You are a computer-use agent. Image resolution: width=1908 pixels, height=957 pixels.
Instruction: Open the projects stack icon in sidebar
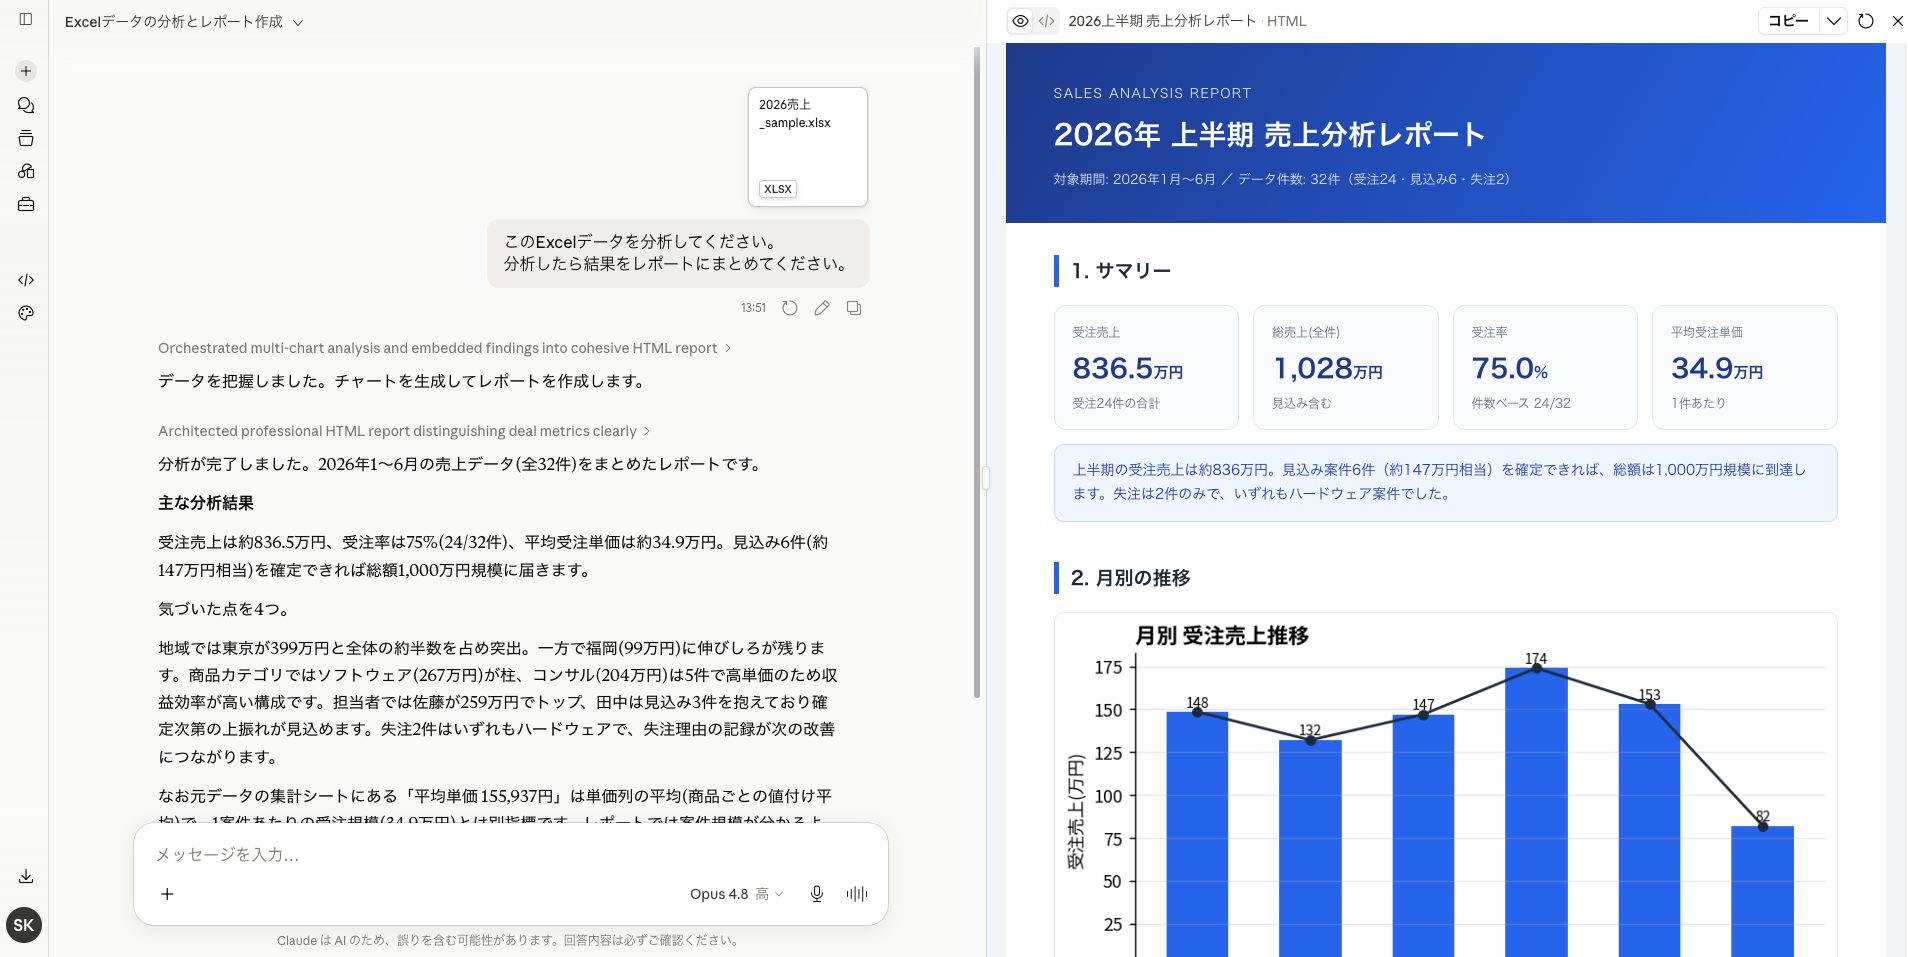pos(26,138)
